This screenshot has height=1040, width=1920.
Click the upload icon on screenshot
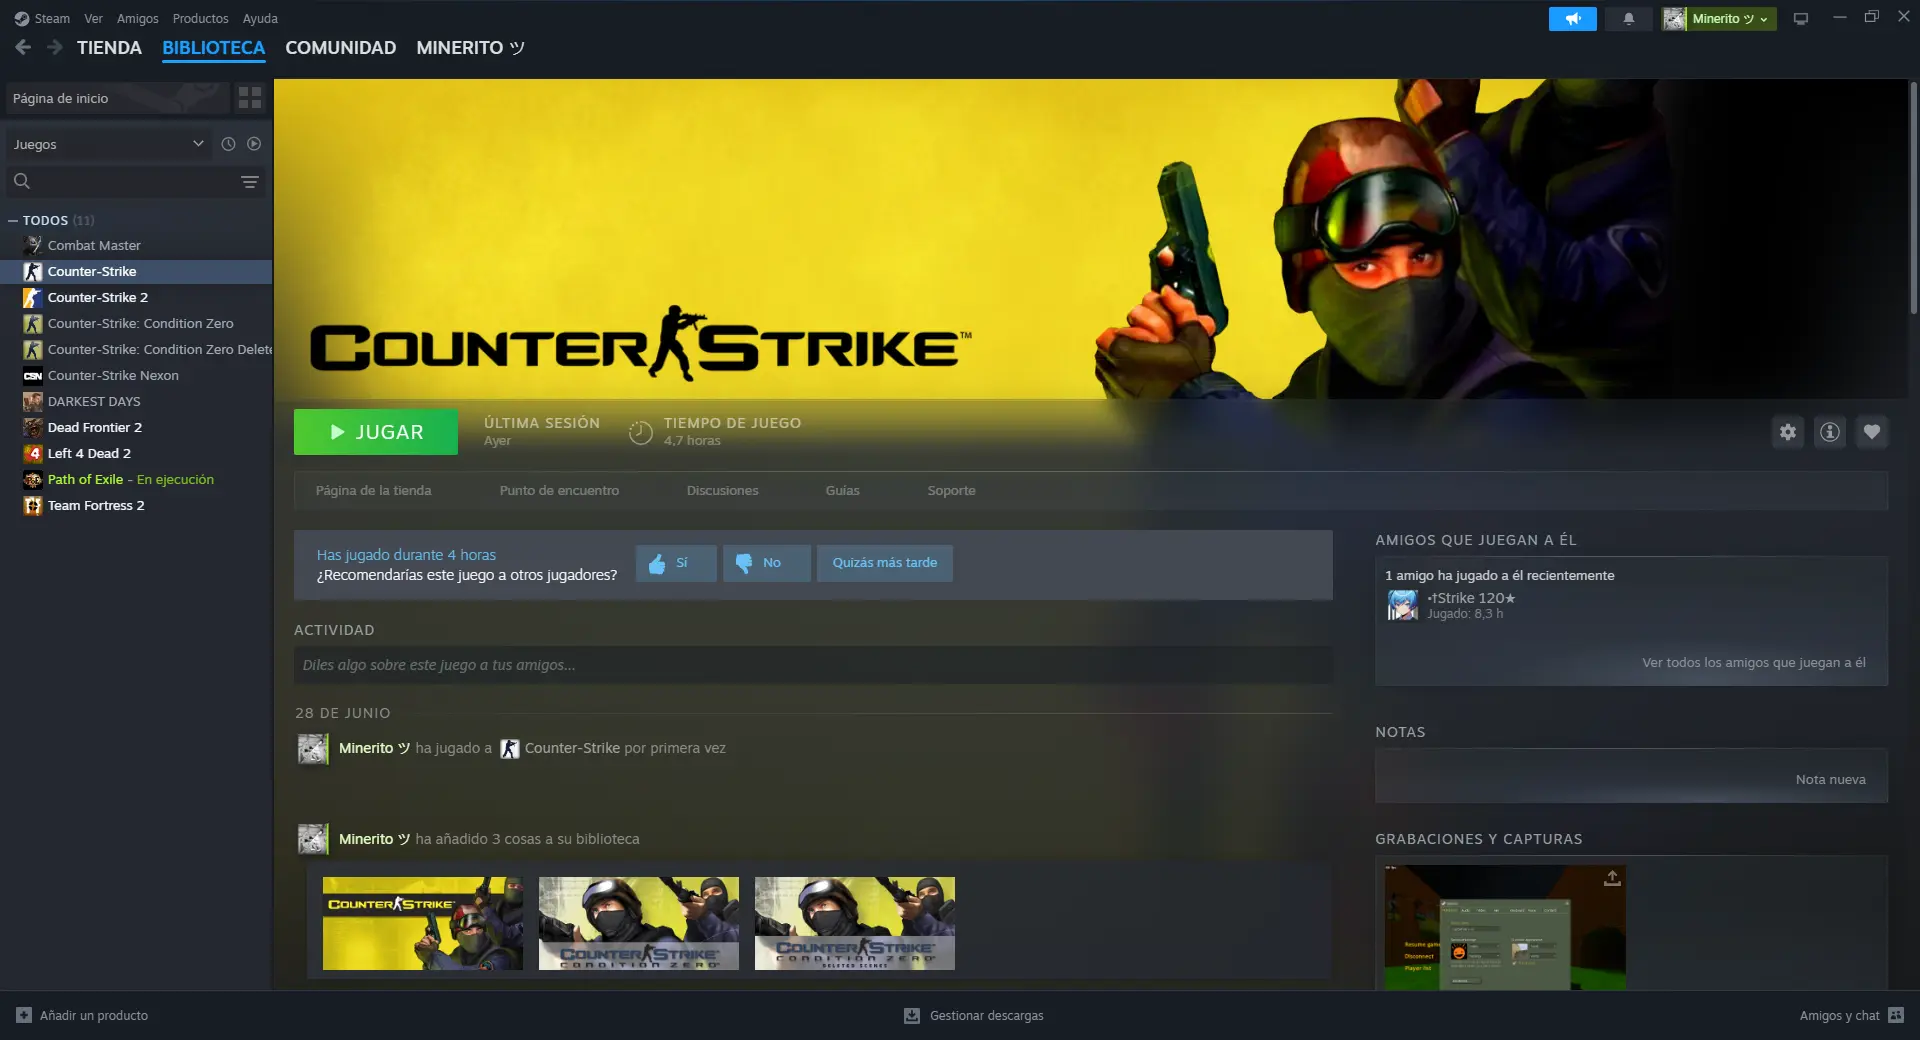pos(1611,878)
